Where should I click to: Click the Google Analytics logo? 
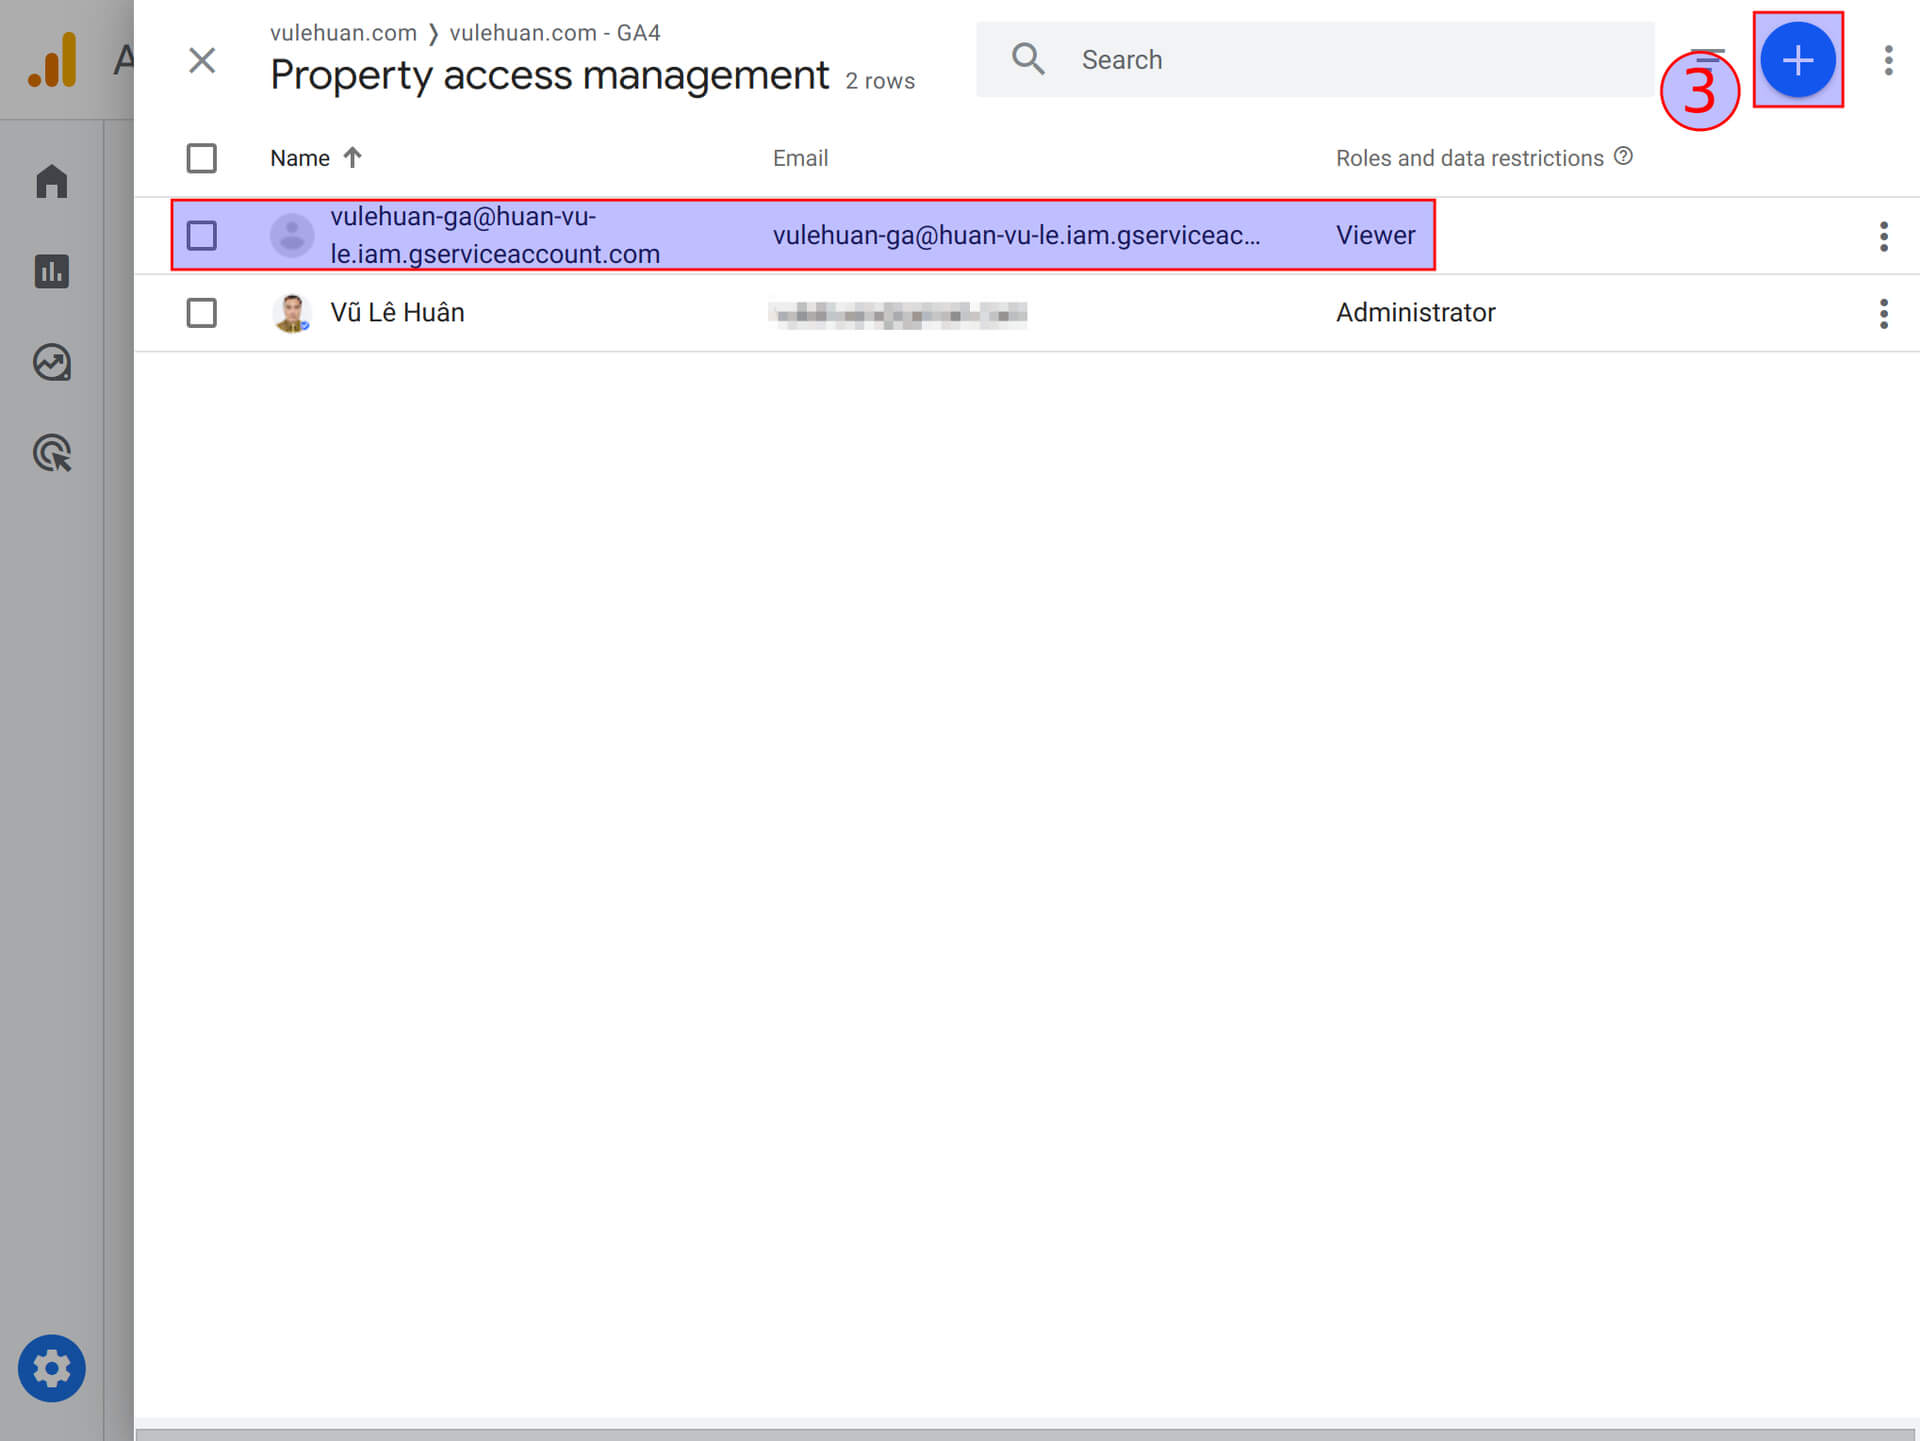[x=52, y=60]
